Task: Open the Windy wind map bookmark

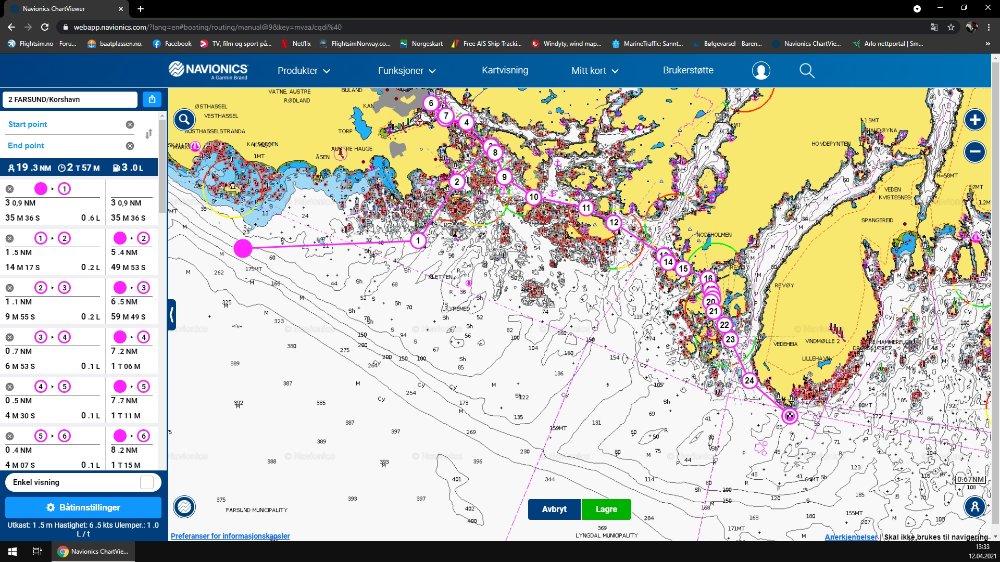Action: point(566,44)
